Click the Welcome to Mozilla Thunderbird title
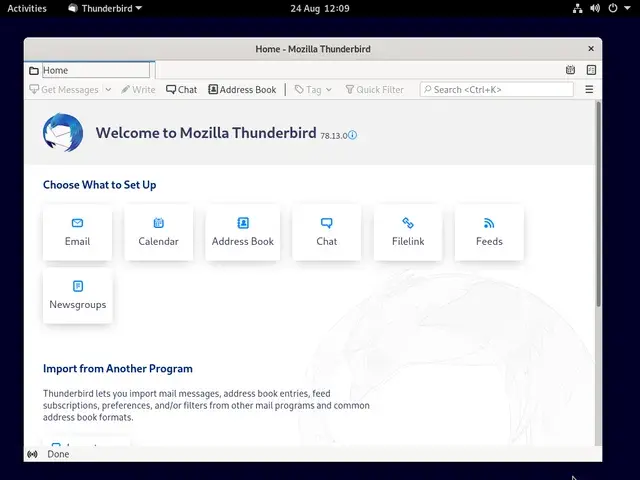The width and height of the screenshot is (640, 480). coord(206,133)
